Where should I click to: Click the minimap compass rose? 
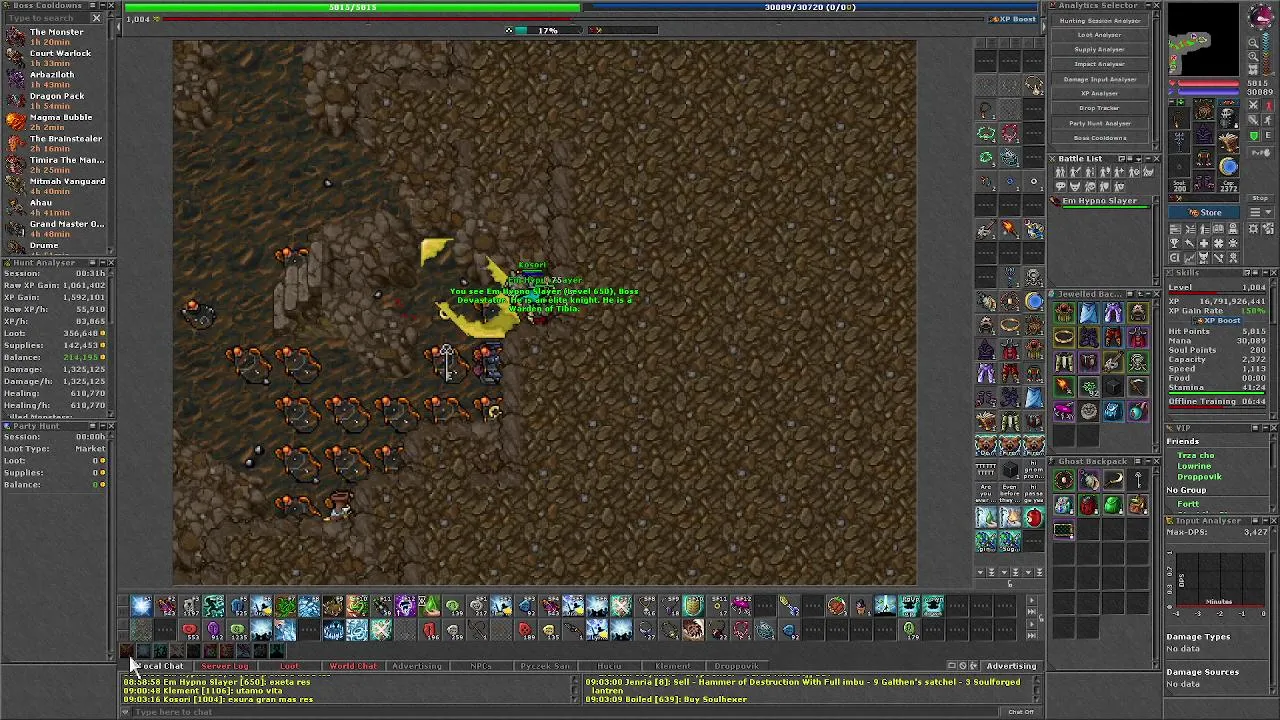pos(1260,17)
